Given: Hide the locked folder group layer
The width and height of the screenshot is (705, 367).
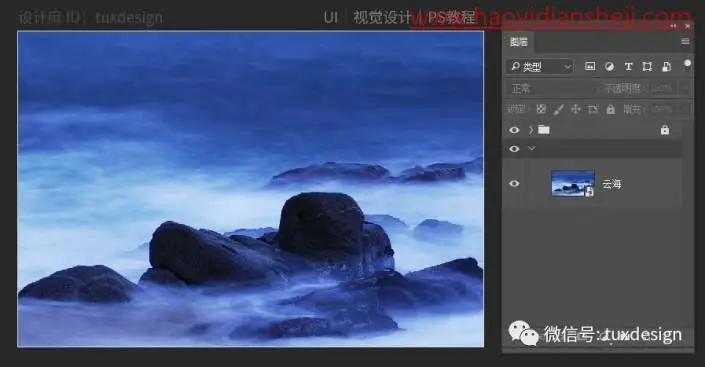Looking at the screenshot, I should click(514, 130).
